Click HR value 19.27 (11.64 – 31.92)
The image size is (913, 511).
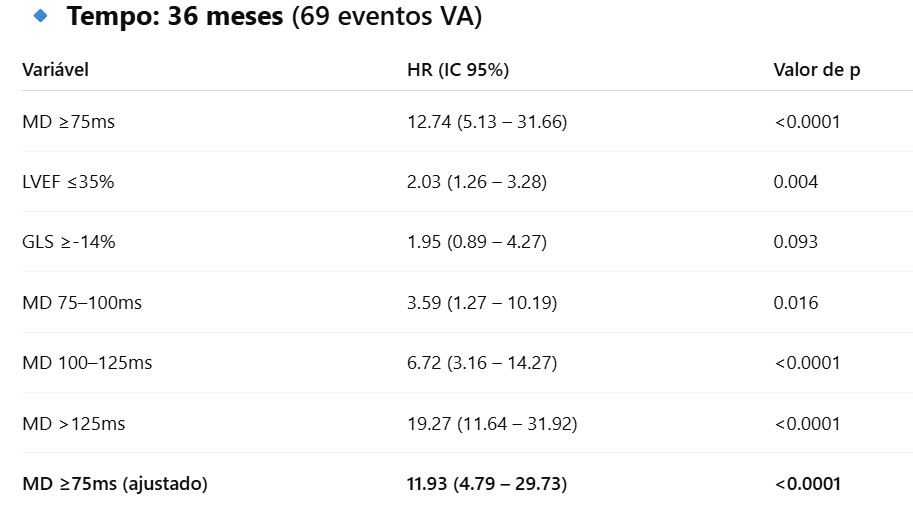(492, 424)
